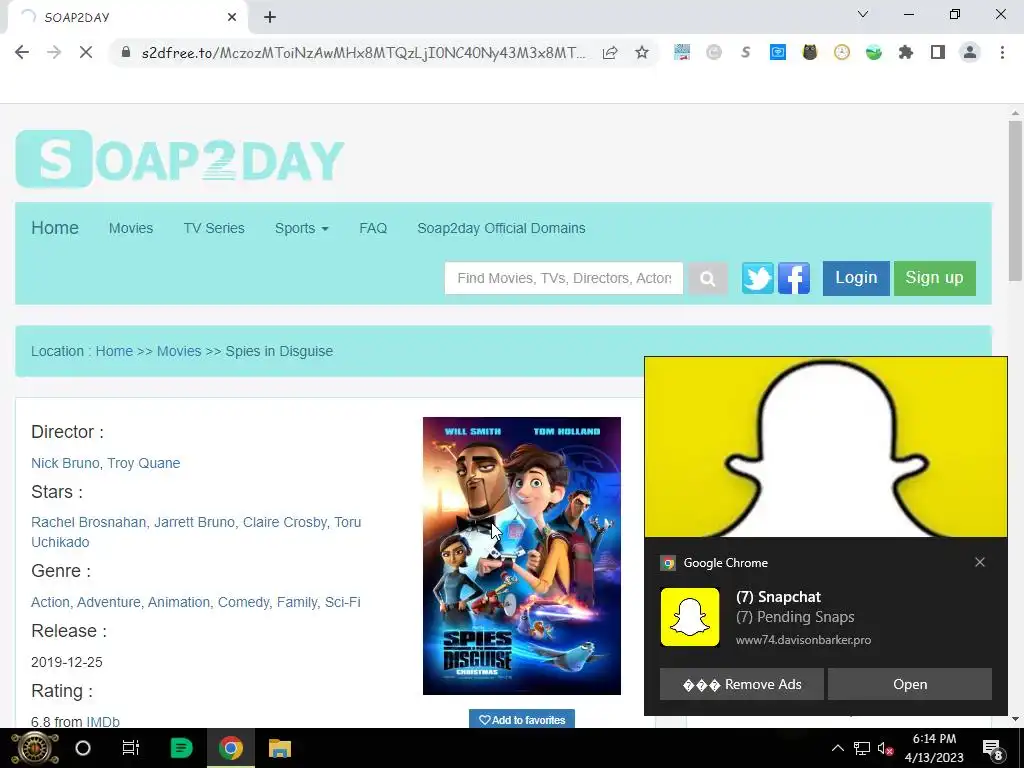1024x768 pixels.
Task: Show hidden system tray icons
Action: 837,748
